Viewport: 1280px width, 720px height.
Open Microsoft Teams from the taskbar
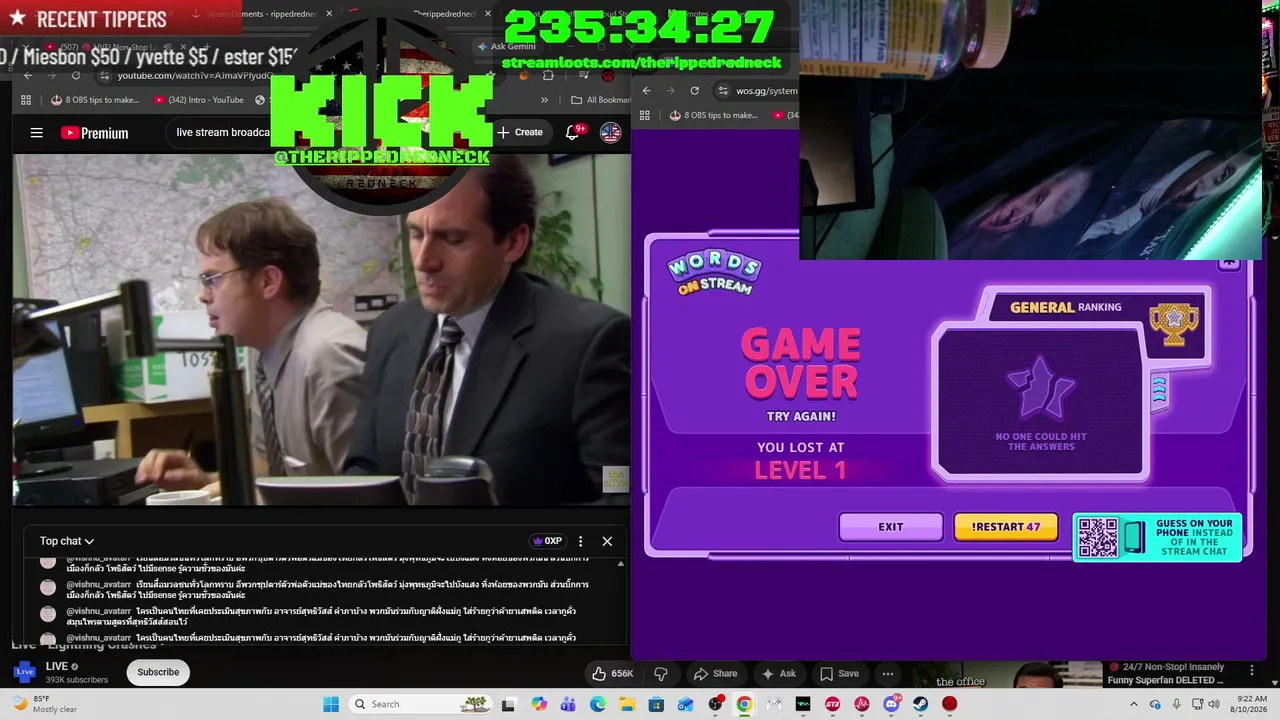[x=568, y=704]
